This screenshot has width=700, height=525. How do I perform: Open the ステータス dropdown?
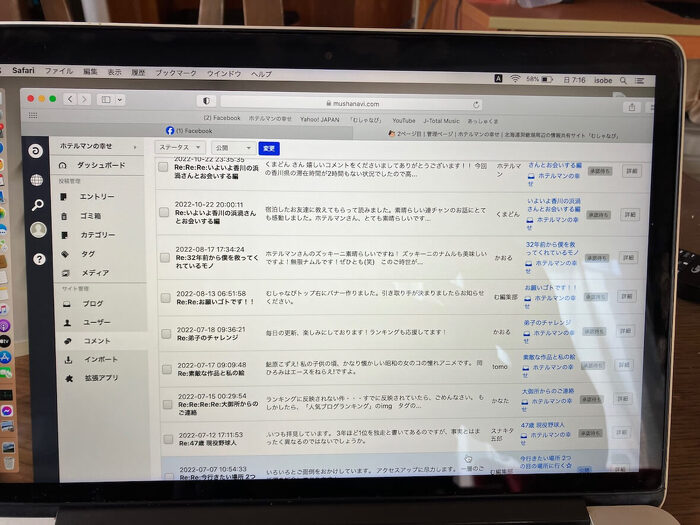[180, 147]
